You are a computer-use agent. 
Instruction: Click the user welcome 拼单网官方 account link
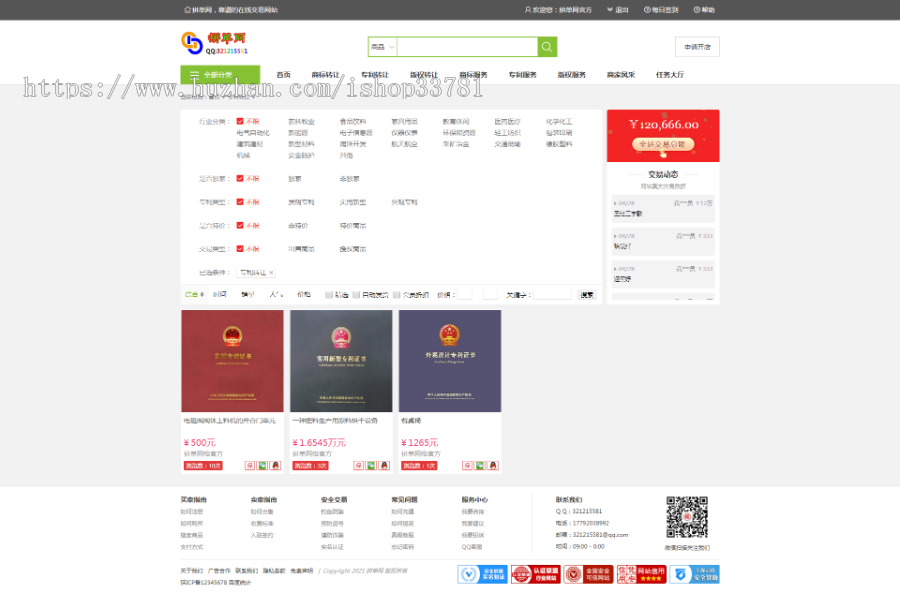[558, 10]
